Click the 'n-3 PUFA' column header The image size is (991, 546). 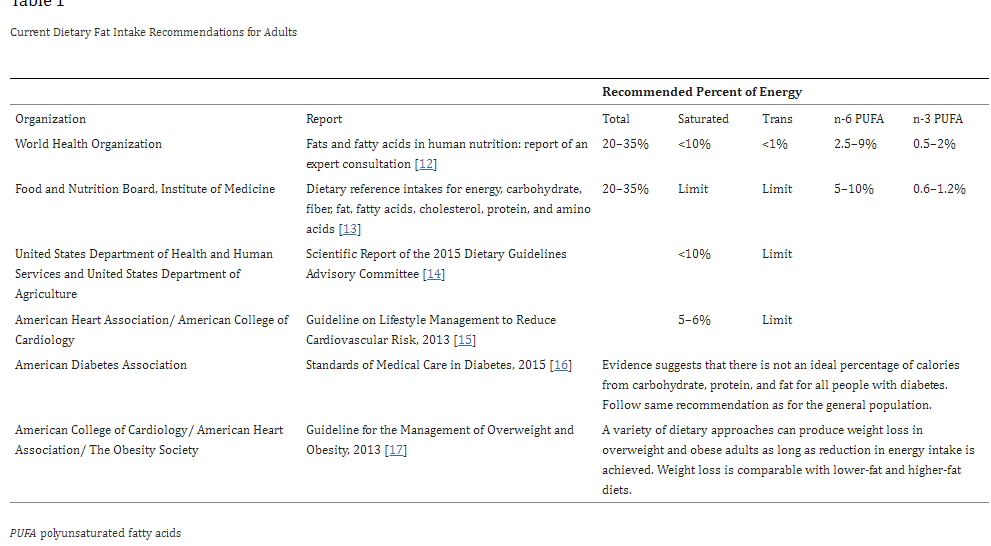pos(937,119)
